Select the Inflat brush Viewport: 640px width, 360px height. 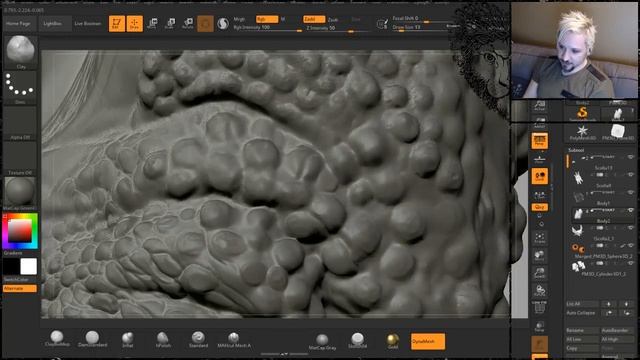[x=127, y=339]
